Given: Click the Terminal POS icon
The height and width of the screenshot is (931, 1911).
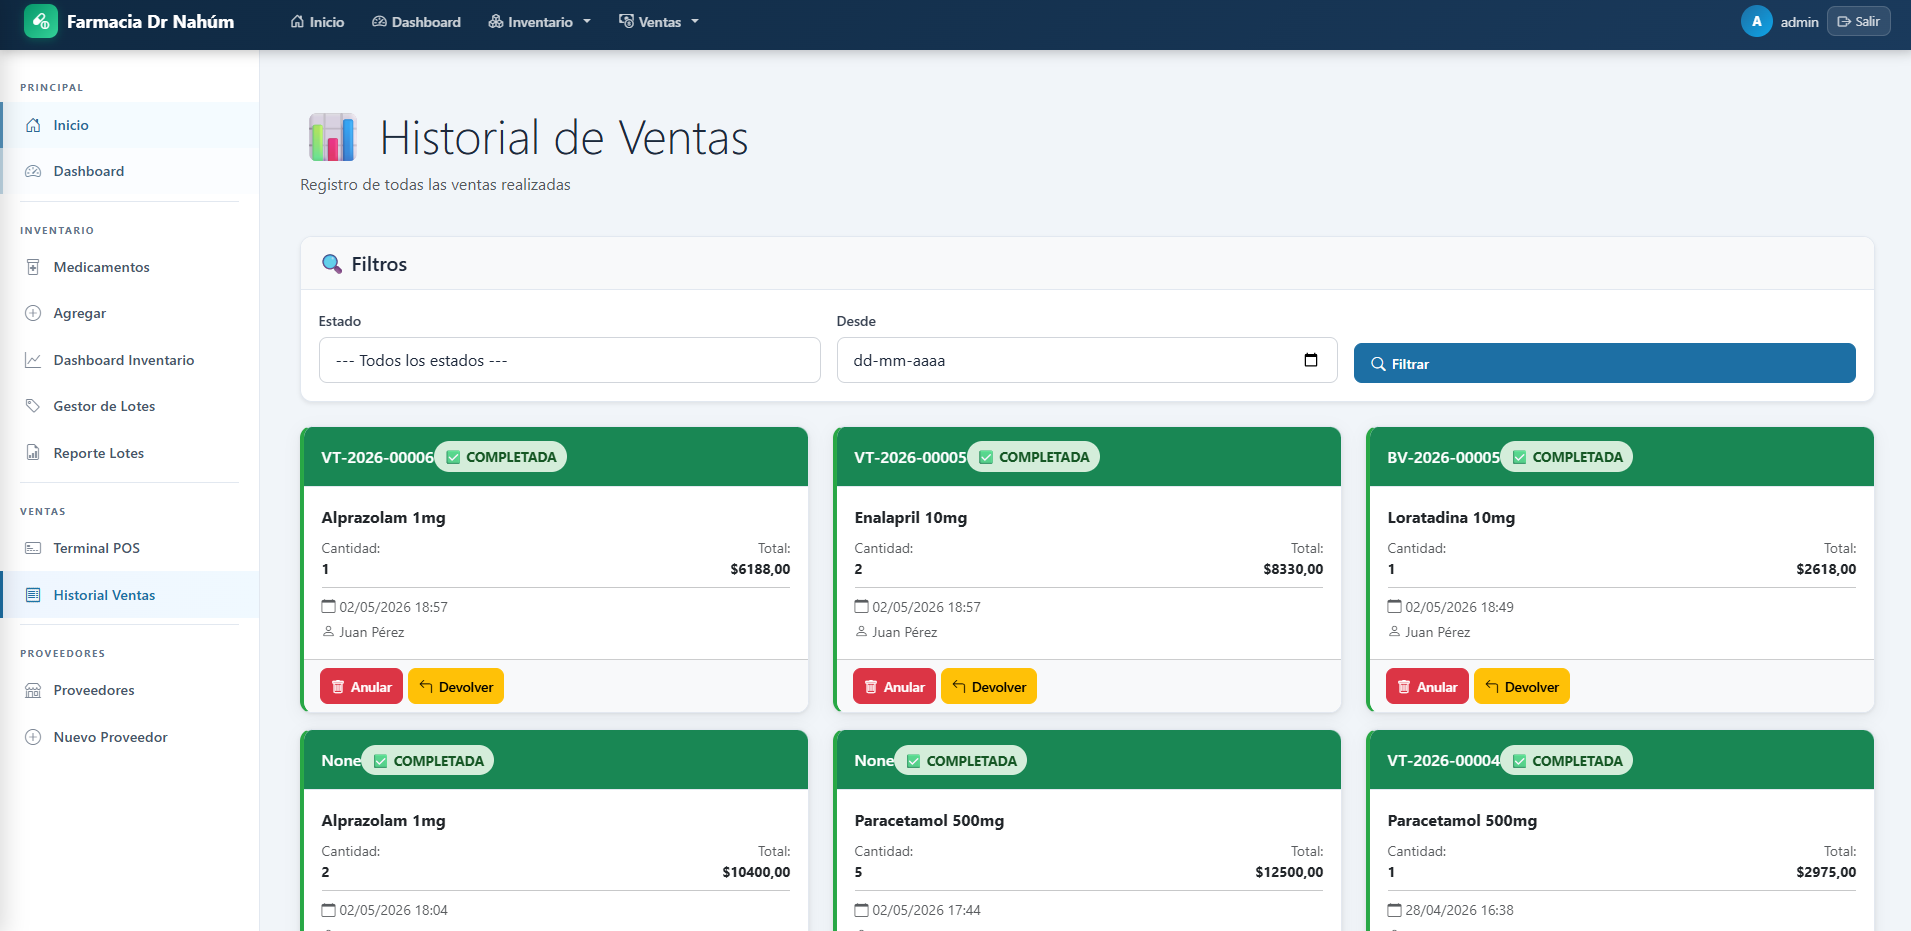Looking at the screenshot, I should [33, 548].
